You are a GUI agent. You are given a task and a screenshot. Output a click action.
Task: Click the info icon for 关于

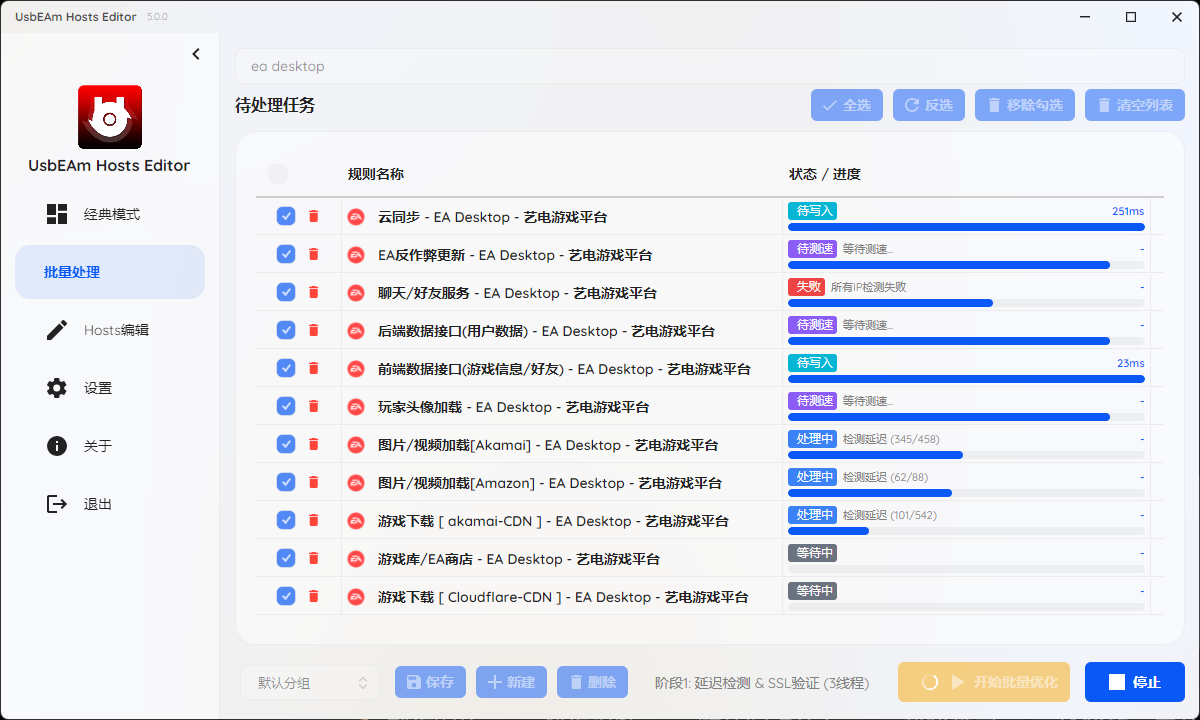pyautogui.click(x=57, y=446)
